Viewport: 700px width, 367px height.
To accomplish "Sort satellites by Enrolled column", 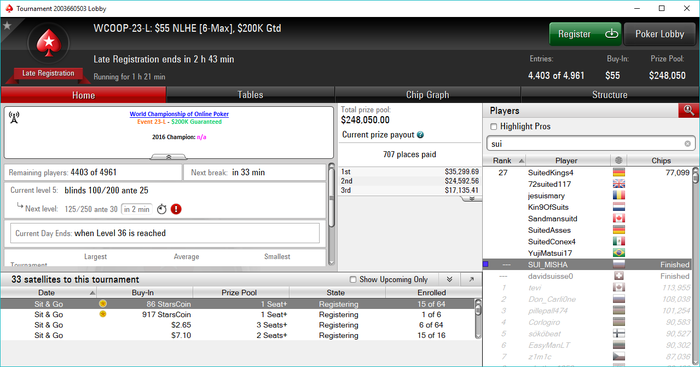I will 431,292.
